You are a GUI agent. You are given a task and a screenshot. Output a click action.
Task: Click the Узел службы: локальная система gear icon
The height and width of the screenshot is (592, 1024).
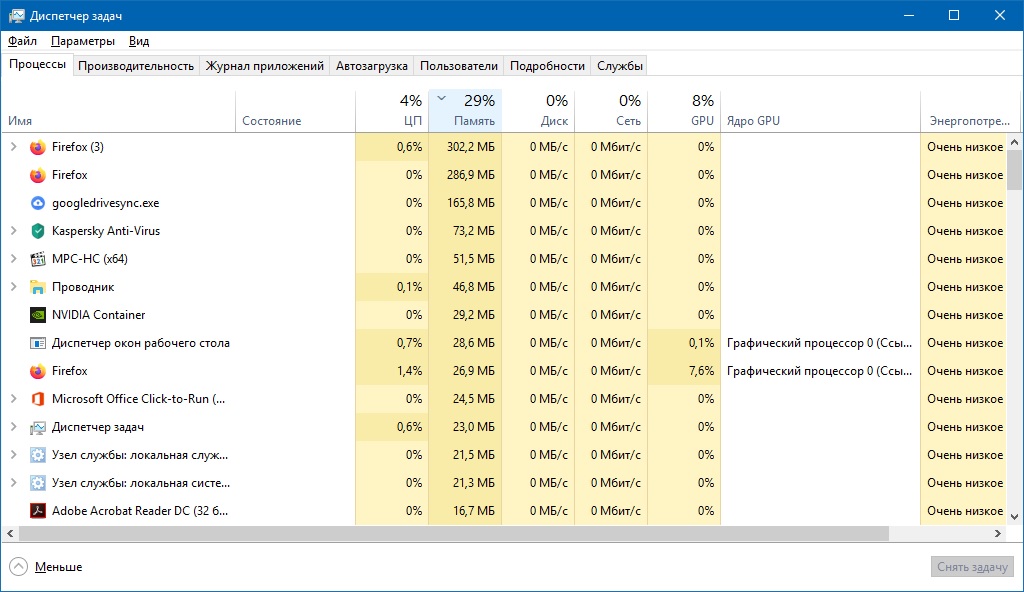(x=38, y=484)
